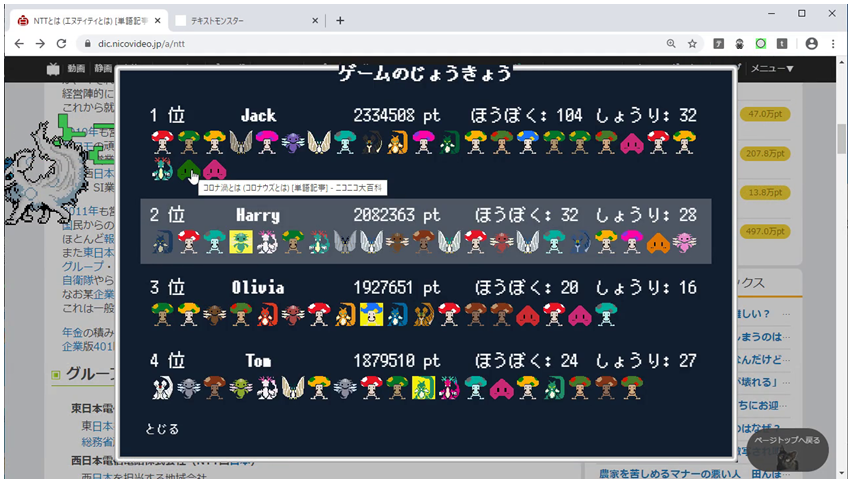
Task: Click the first red mushroom in Jack's row
Action: pyautogui.click(x=161, y=142)
